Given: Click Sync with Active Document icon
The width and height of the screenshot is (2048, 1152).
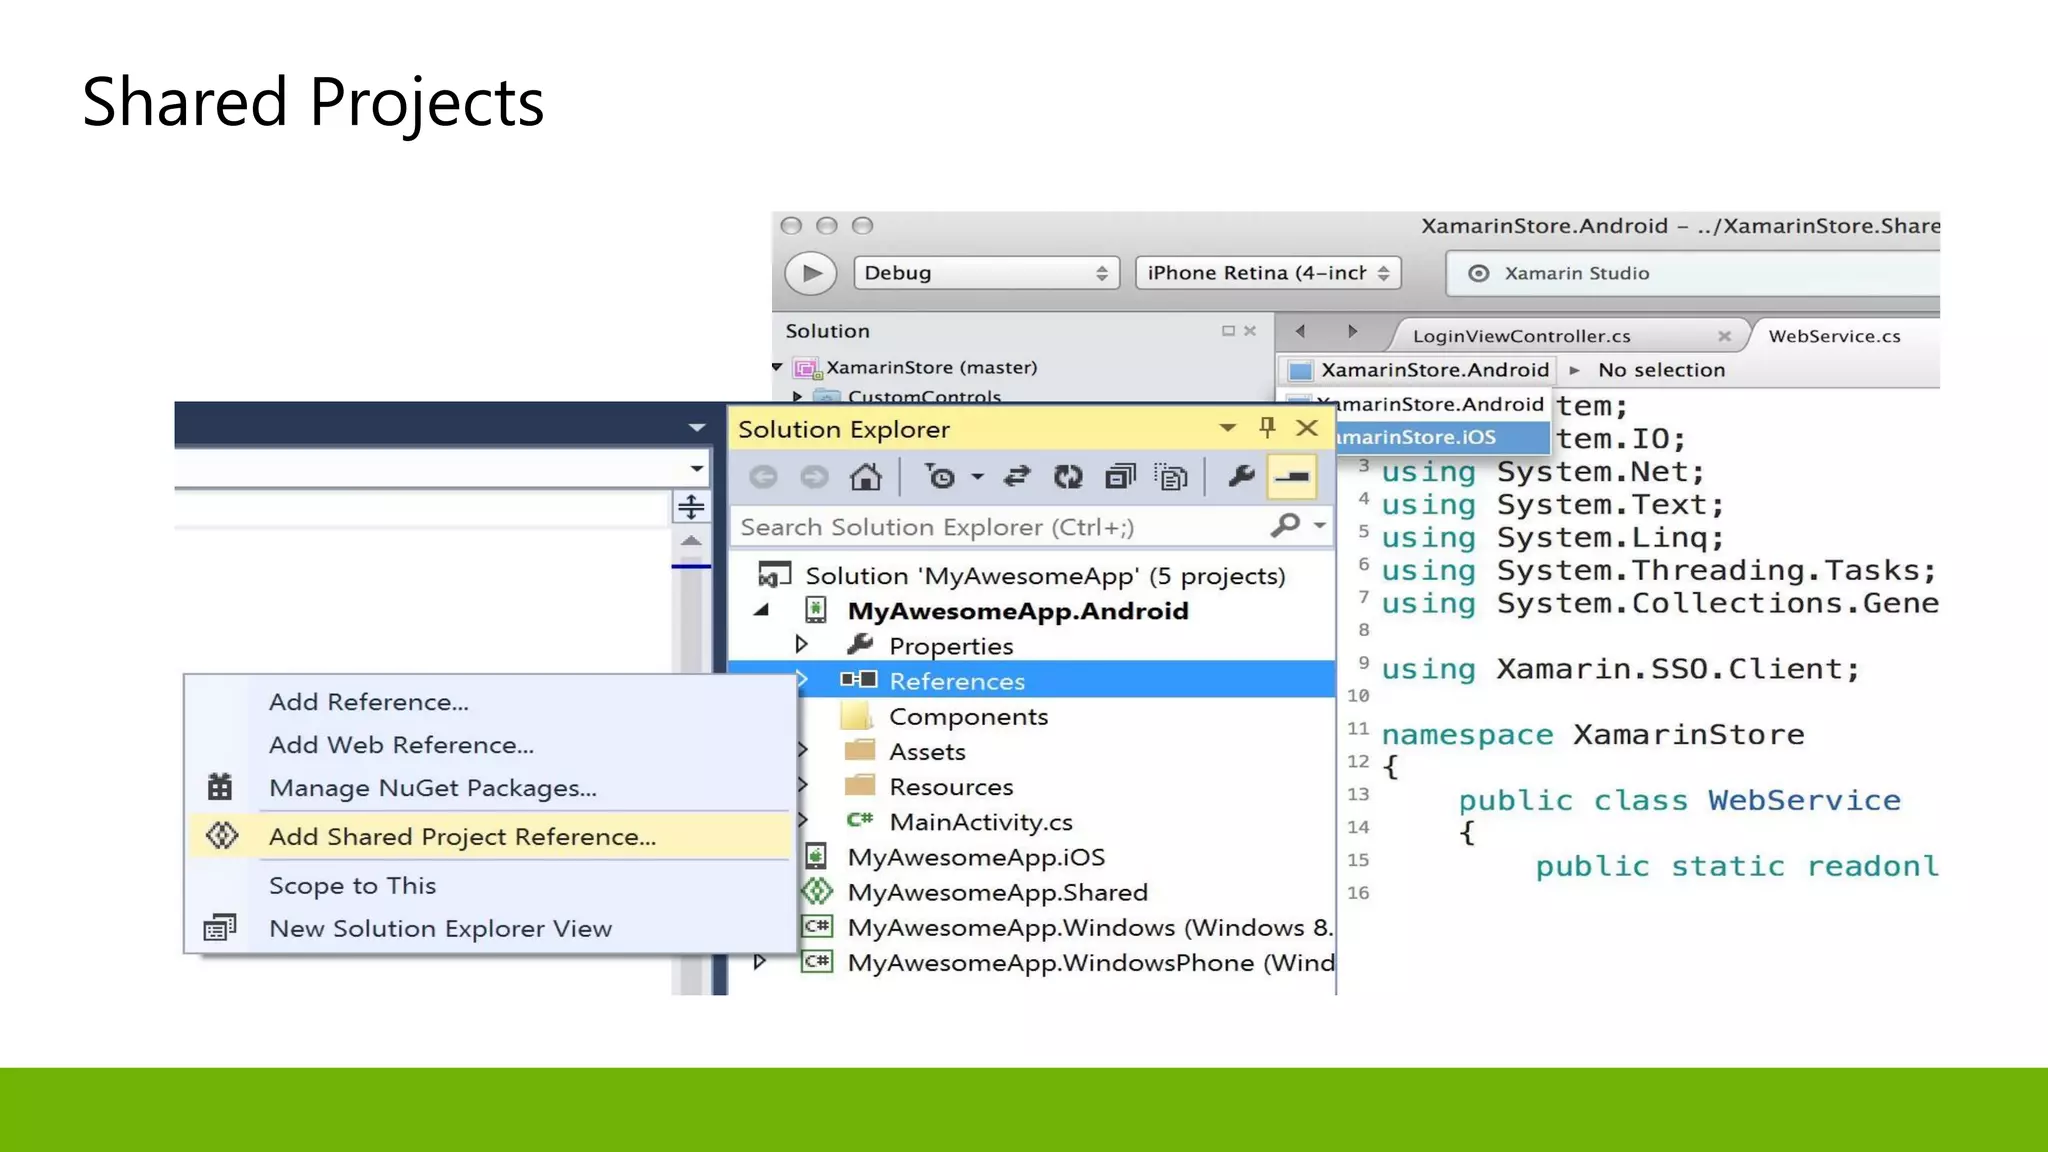Looking at the screenshot, I should 1017,477.
